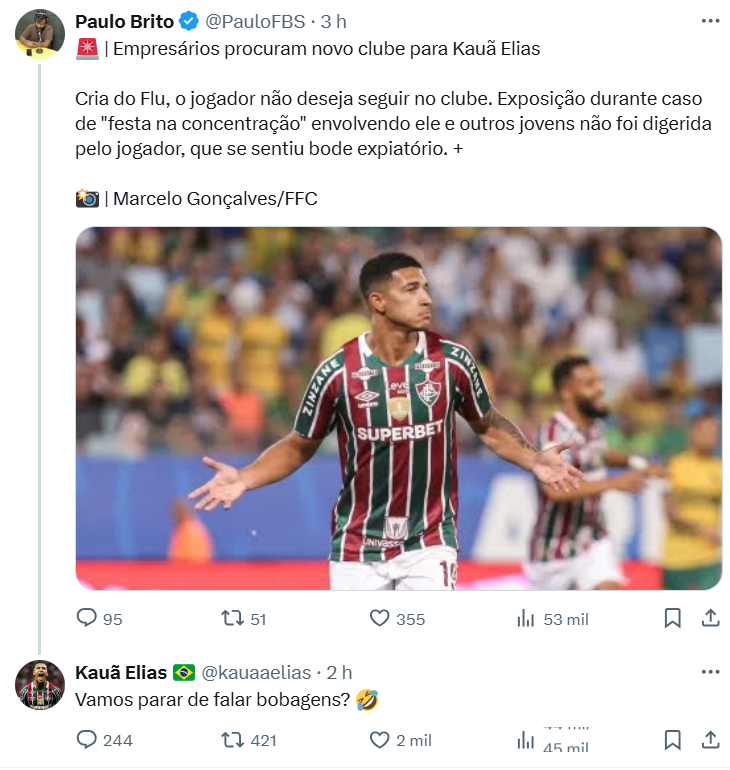Like Paulo Brito's tweet
This screenshot has width=730, height=770.
(380, 619)
